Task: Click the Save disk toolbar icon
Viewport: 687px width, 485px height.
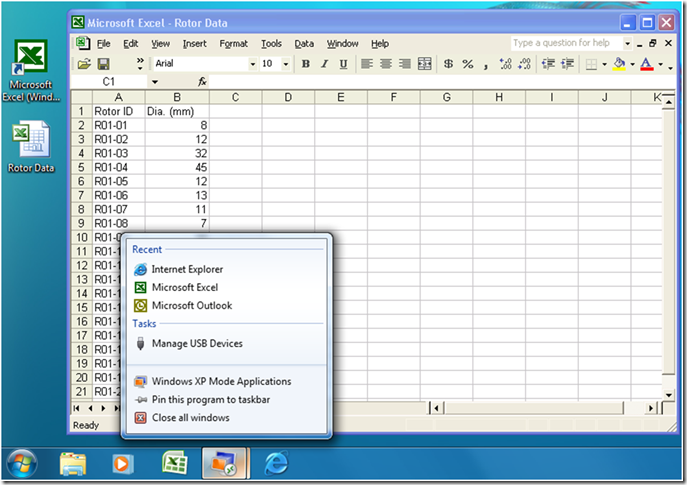Action: tap(103, 64)
